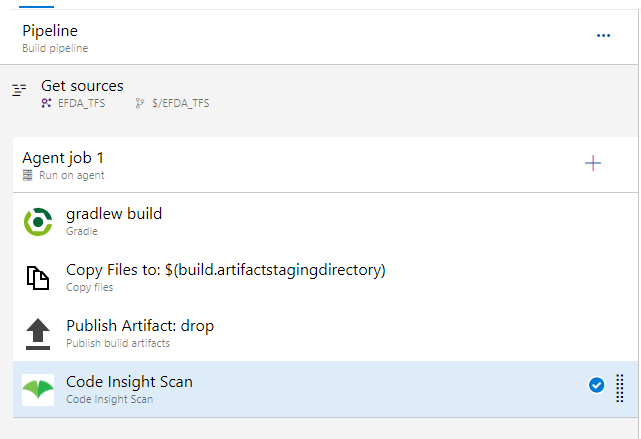Click the branch icon beside $/EFDA_TFS
The image size is (641, 439).
pos(140,103)
